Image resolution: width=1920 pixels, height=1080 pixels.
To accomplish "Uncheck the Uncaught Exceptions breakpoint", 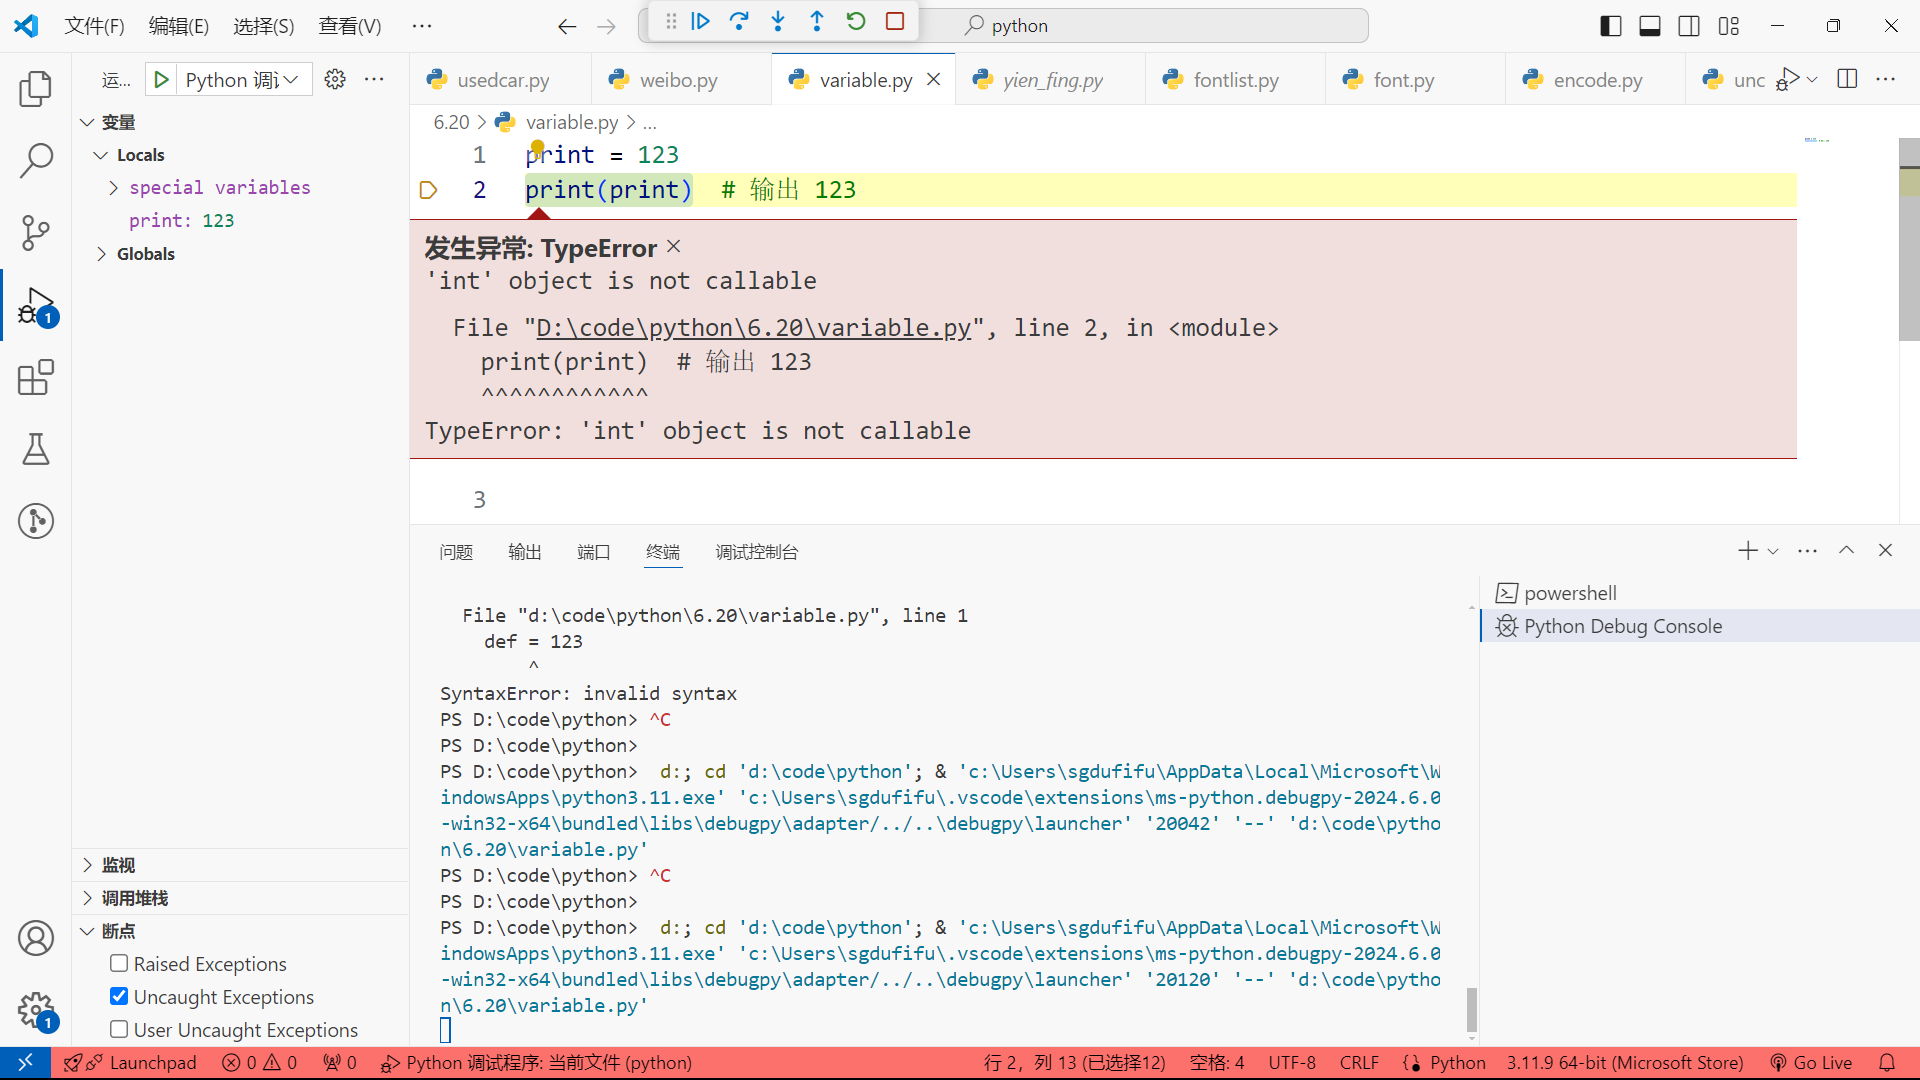I will click(x=119, y=996).
